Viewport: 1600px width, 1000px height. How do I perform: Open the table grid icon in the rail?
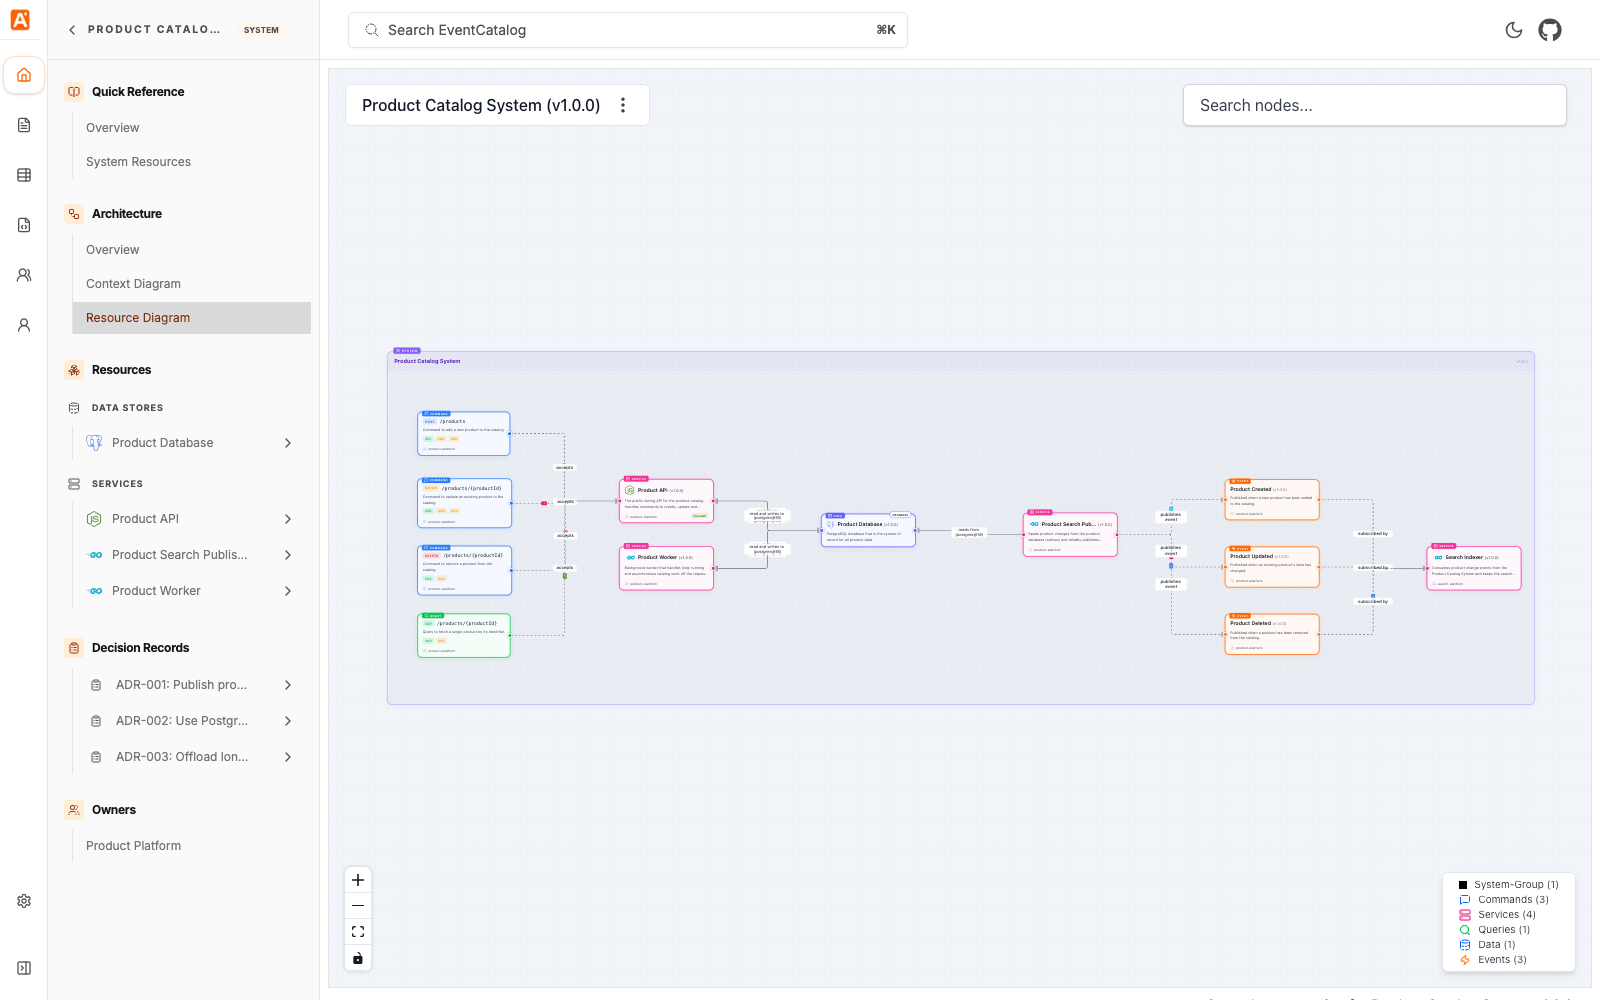click(24, 175)
